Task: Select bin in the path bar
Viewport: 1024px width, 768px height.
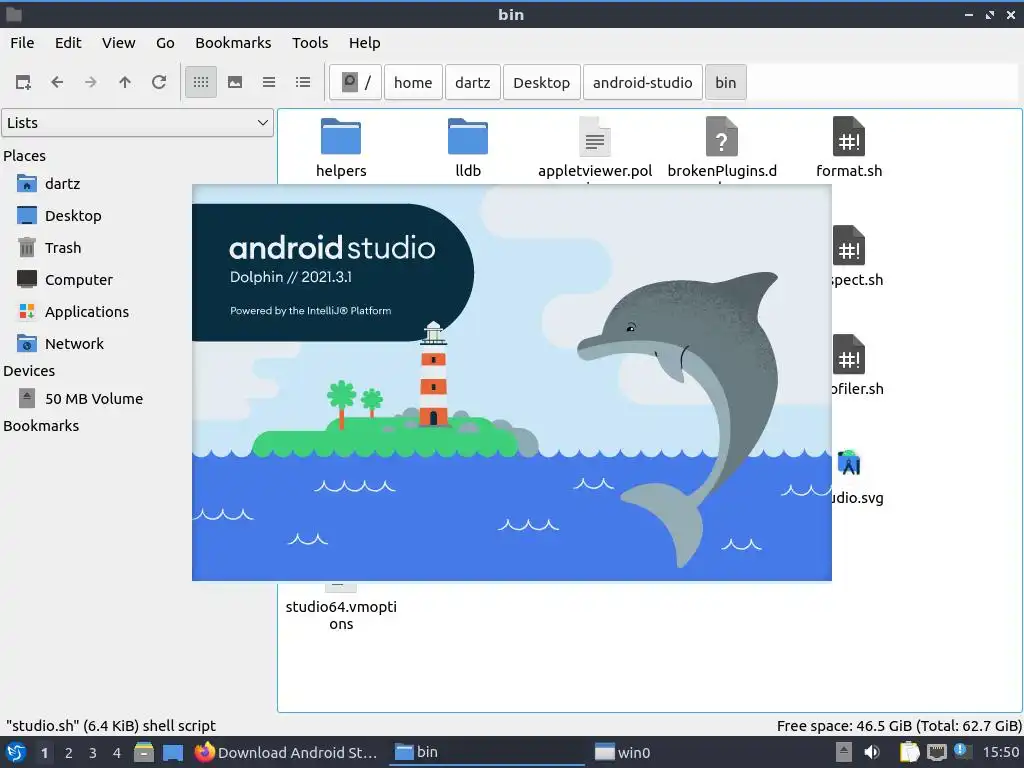Action: point(726,82)
